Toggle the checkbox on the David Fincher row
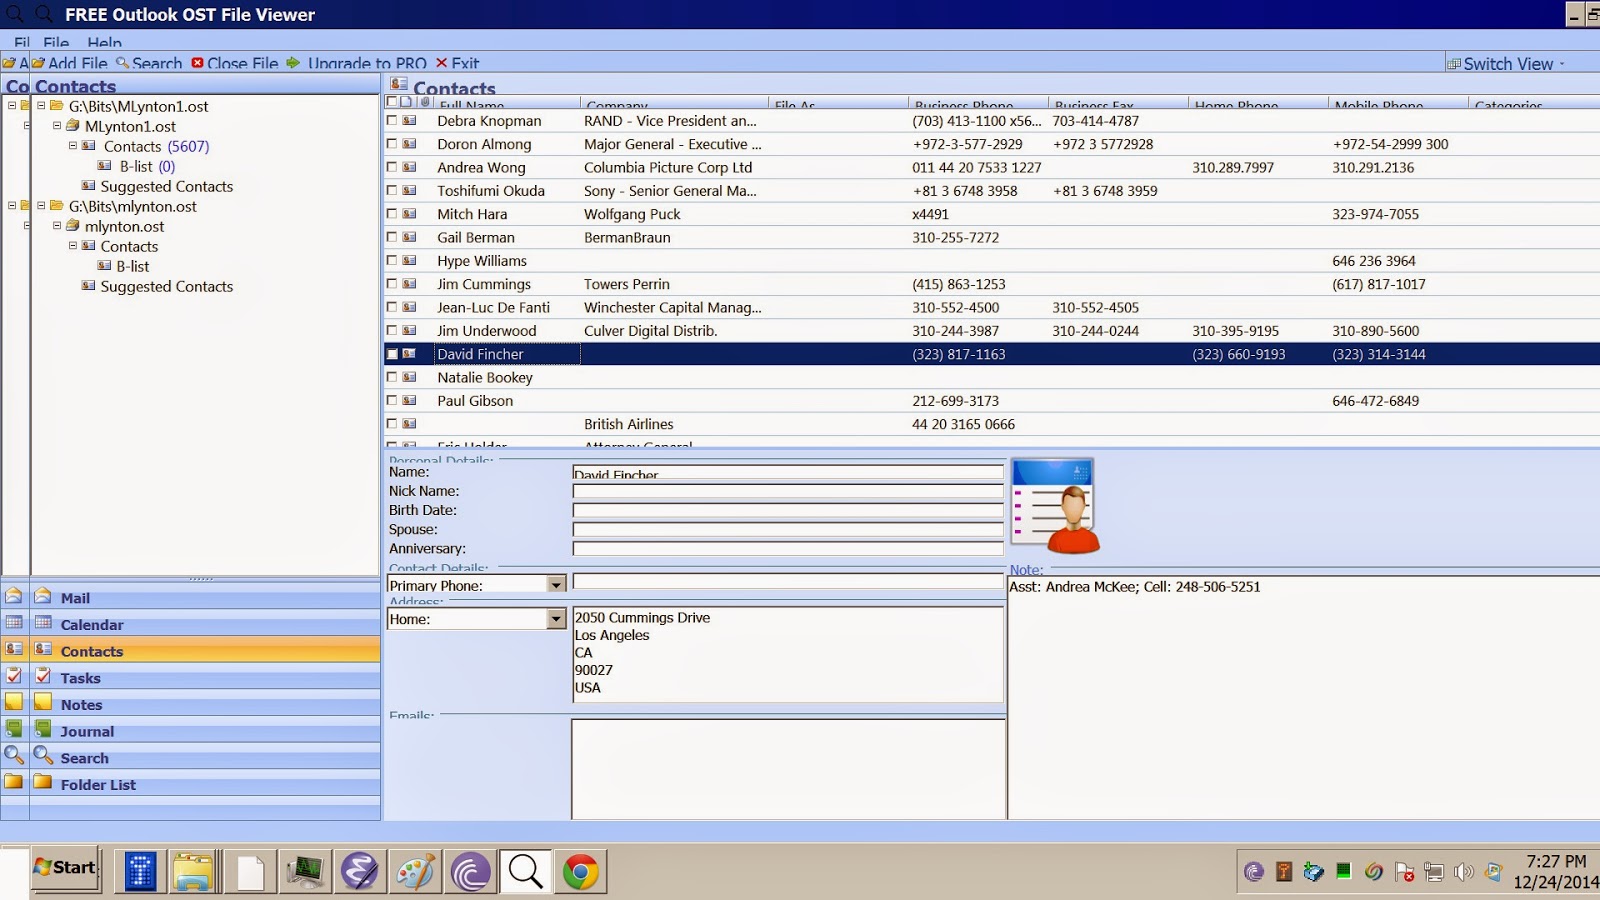Viewport: 1600px width, 900px height. tap(392, 354)
